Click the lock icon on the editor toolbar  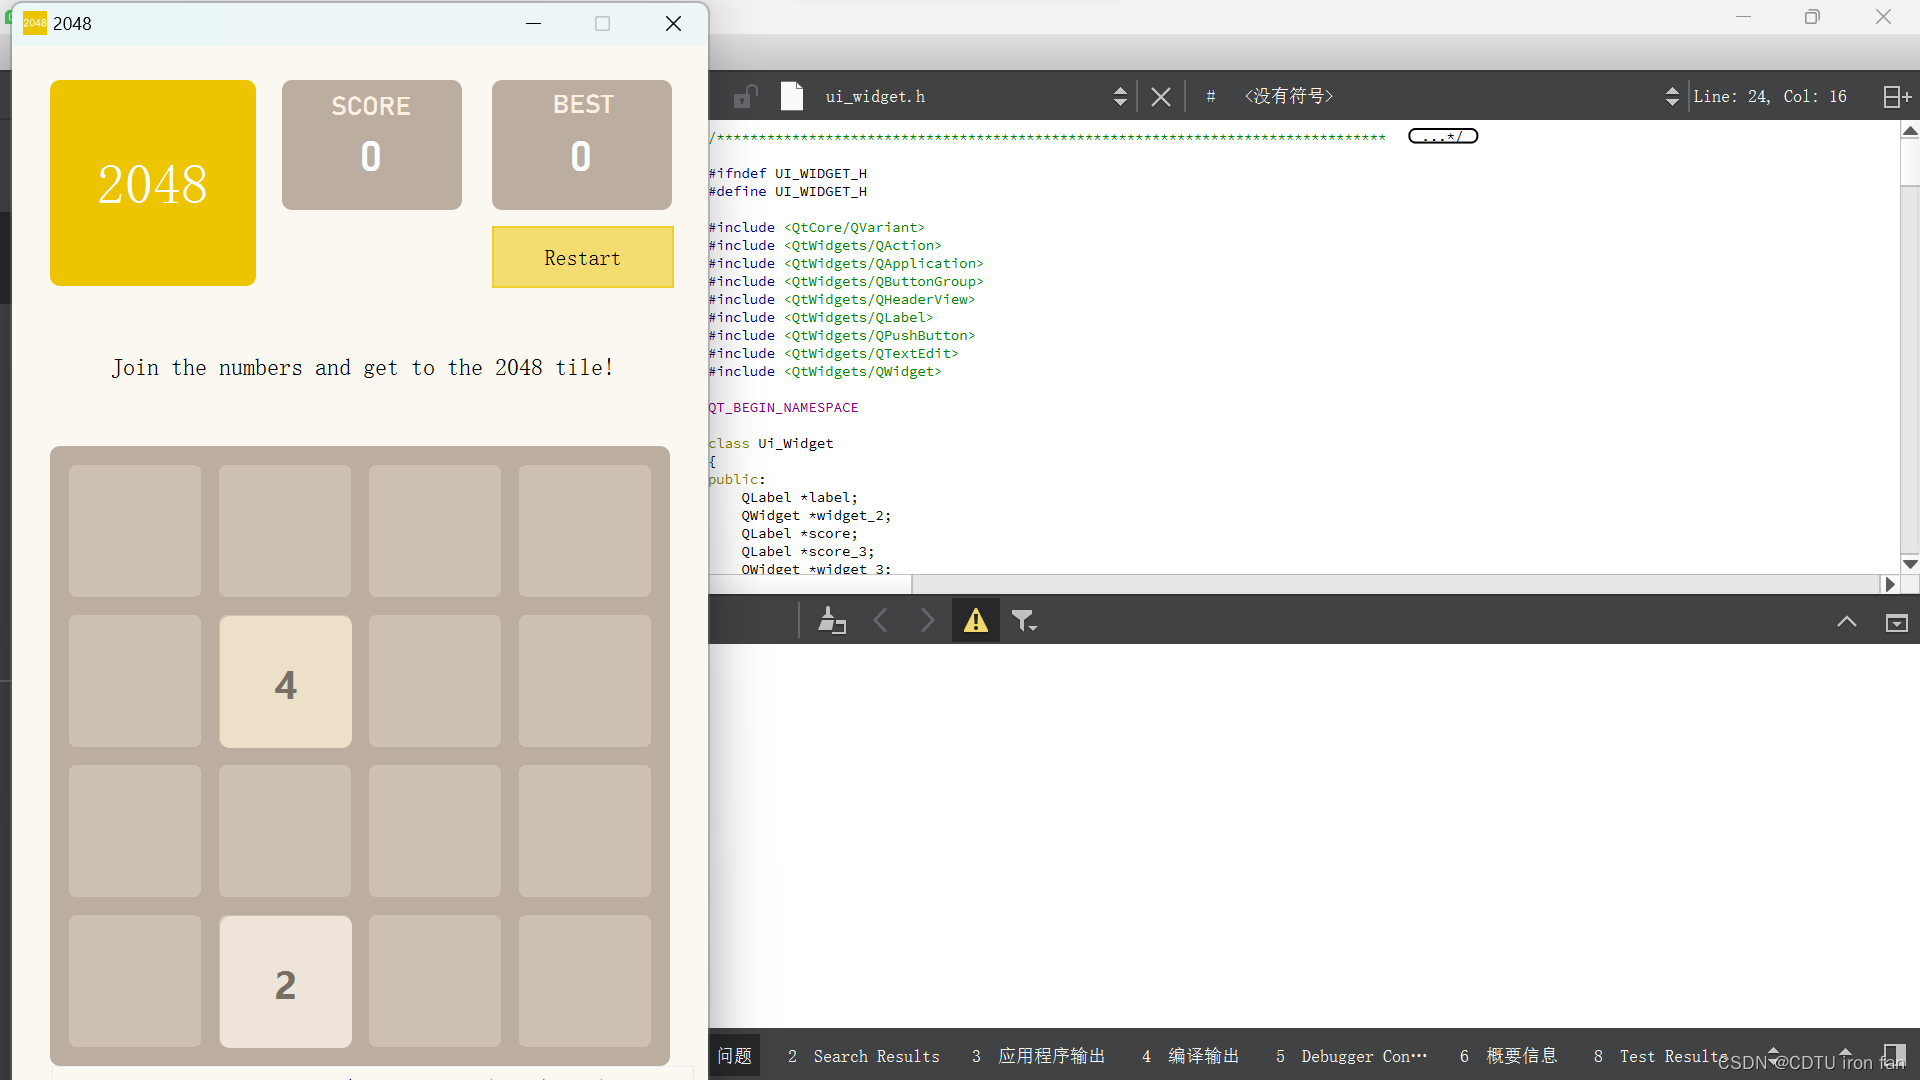[744, 96]
